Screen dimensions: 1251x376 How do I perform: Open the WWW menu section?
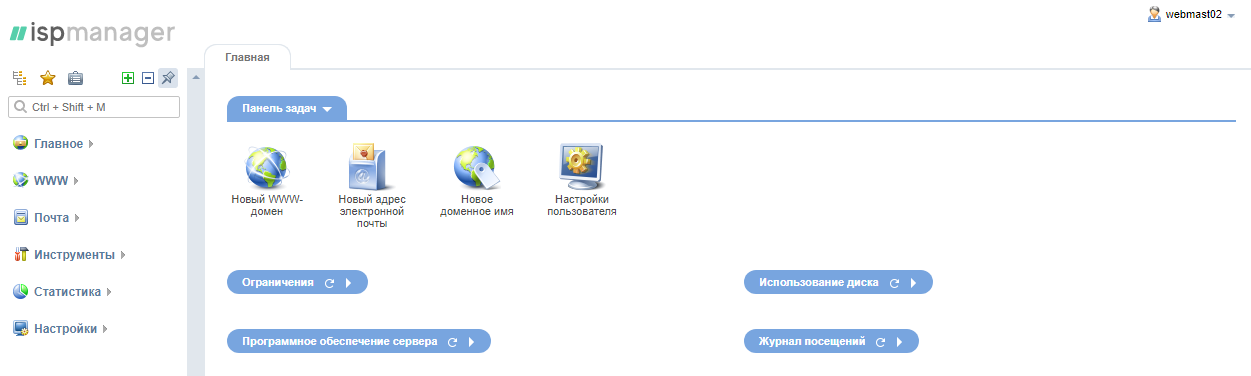tap(51, 181)
